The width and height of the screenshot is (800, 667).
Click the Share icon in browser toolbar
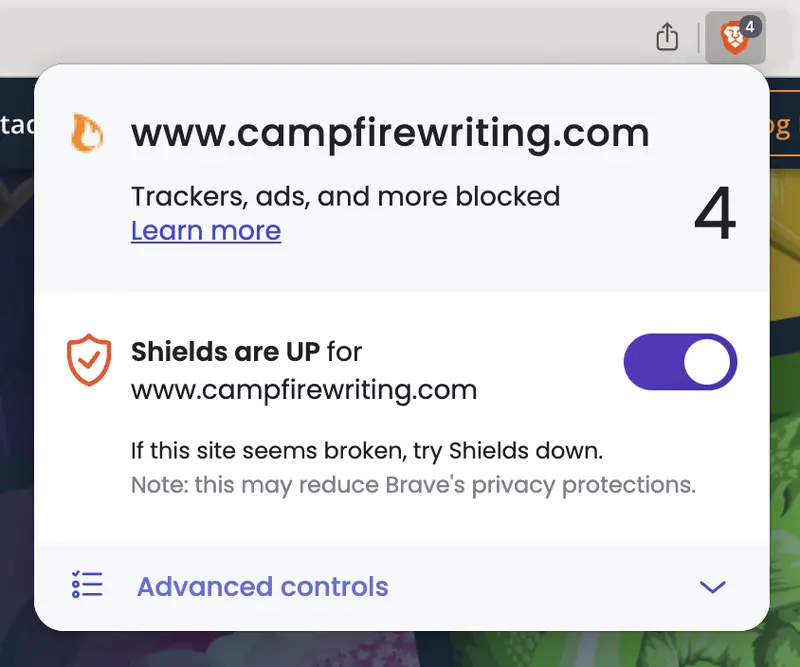667,38
